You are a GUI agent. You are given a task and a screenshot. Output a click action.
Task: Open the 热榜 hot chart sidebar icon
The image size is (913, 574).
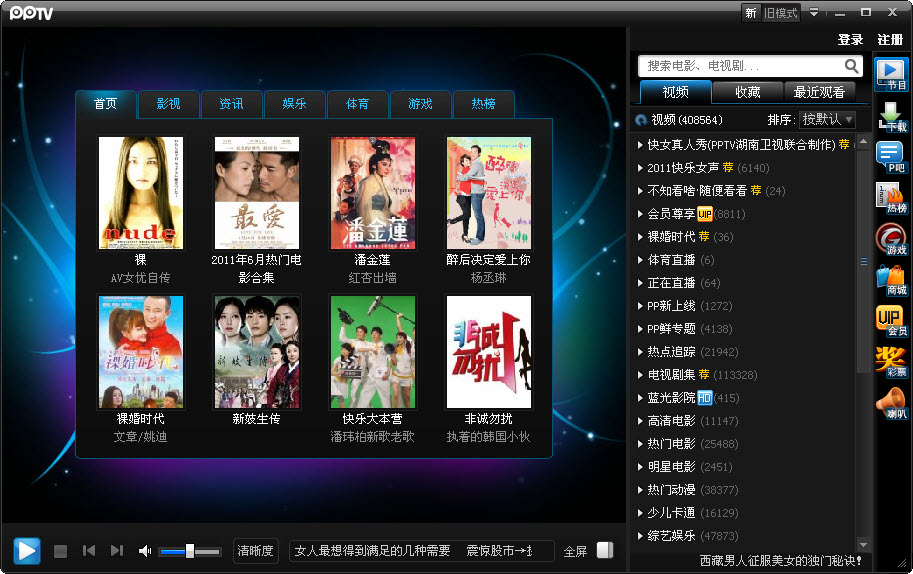(x=891, y=197)
